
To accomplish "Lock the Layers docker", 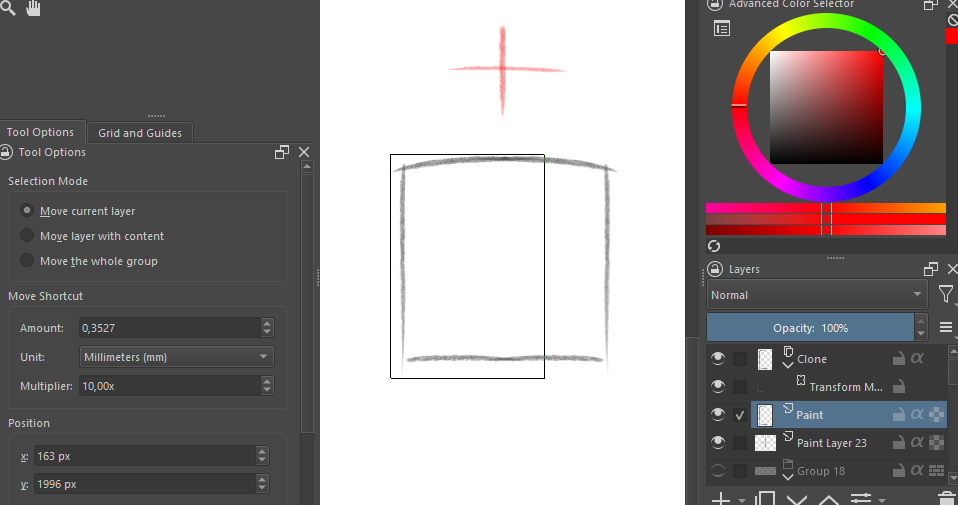I will click(x=715, y=269).
